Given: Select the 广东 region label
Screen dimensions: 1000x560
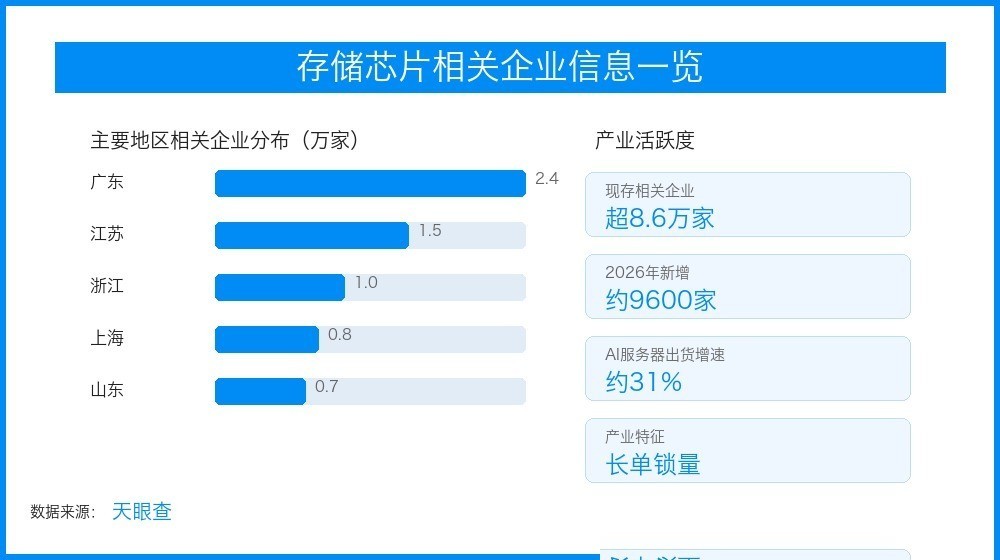Looking at the screenshot, I should 107,182.
